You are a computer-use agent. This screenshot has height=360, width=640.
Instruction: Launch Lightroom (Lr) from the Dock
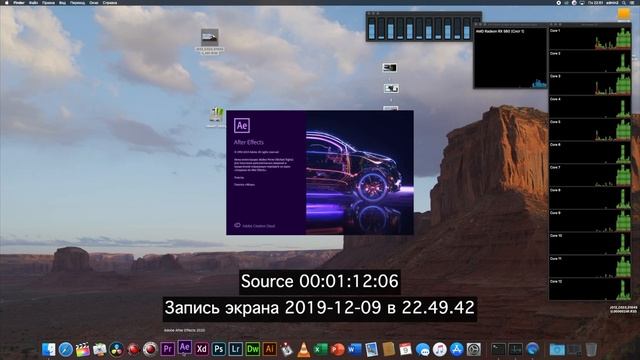pyautogui.click(x=236, y=349)
